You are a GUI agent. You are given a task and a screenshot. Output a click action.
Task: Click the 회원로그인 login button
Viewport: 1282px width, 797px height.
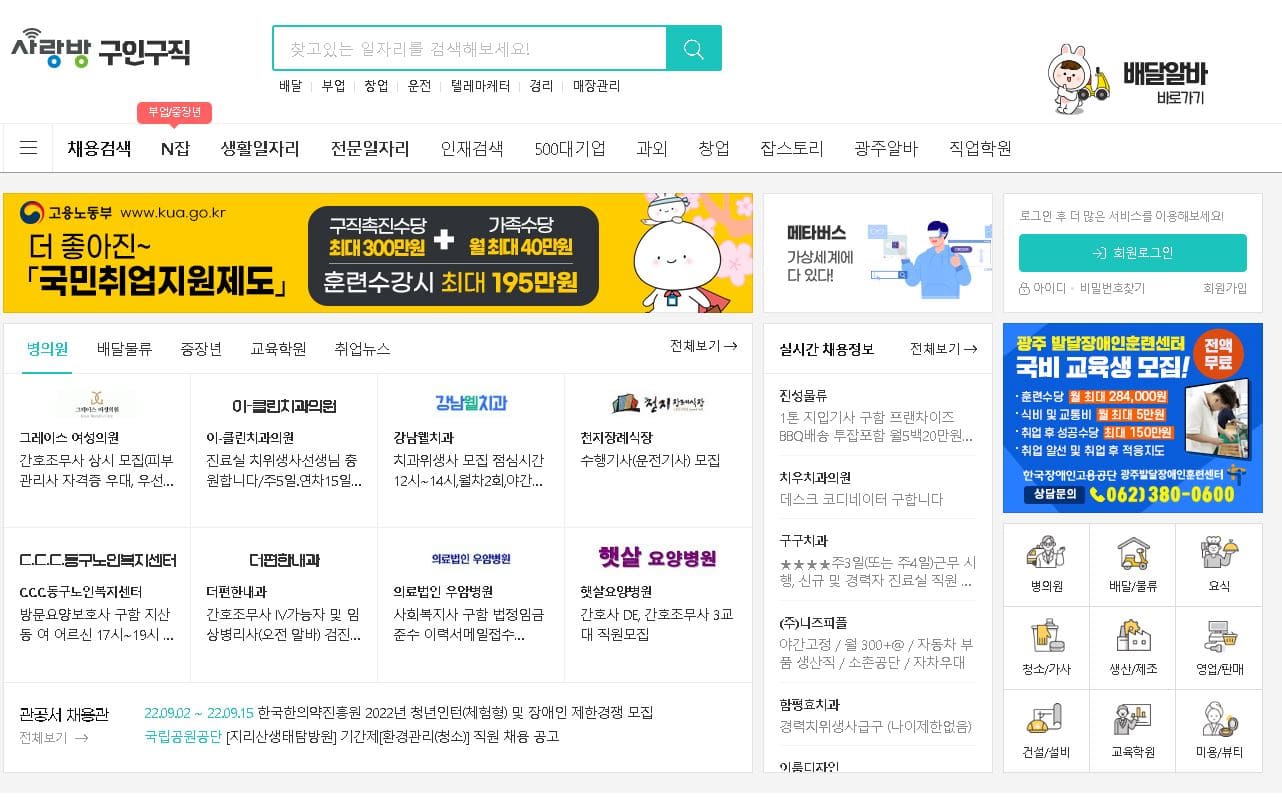1132,253
